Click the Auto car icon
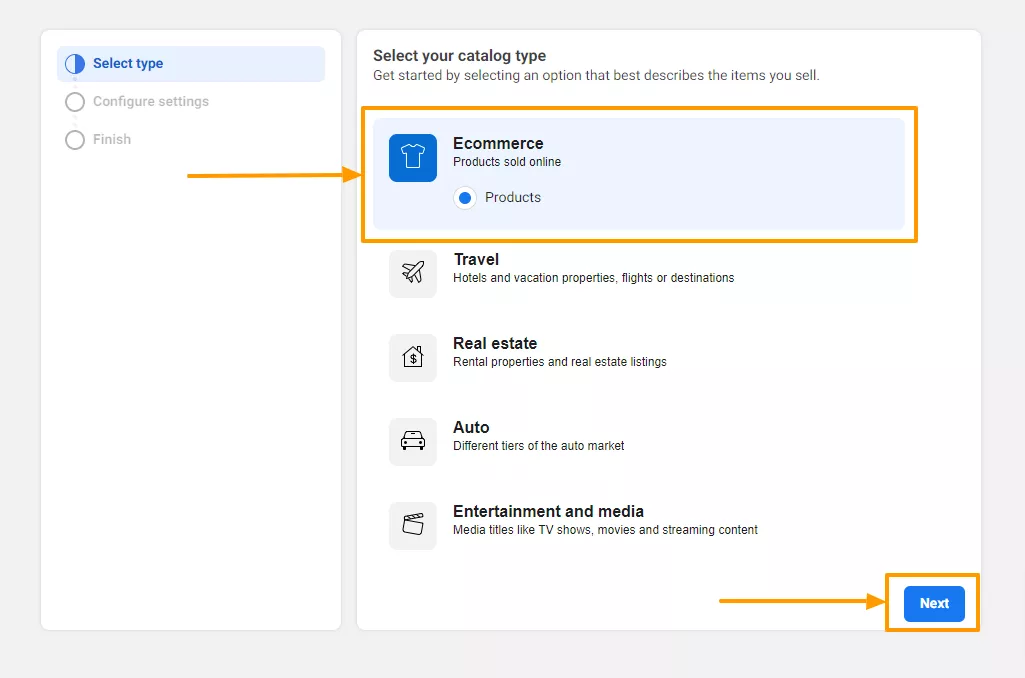The width and height of the screenshot is (1025, 678). [413, 441]
